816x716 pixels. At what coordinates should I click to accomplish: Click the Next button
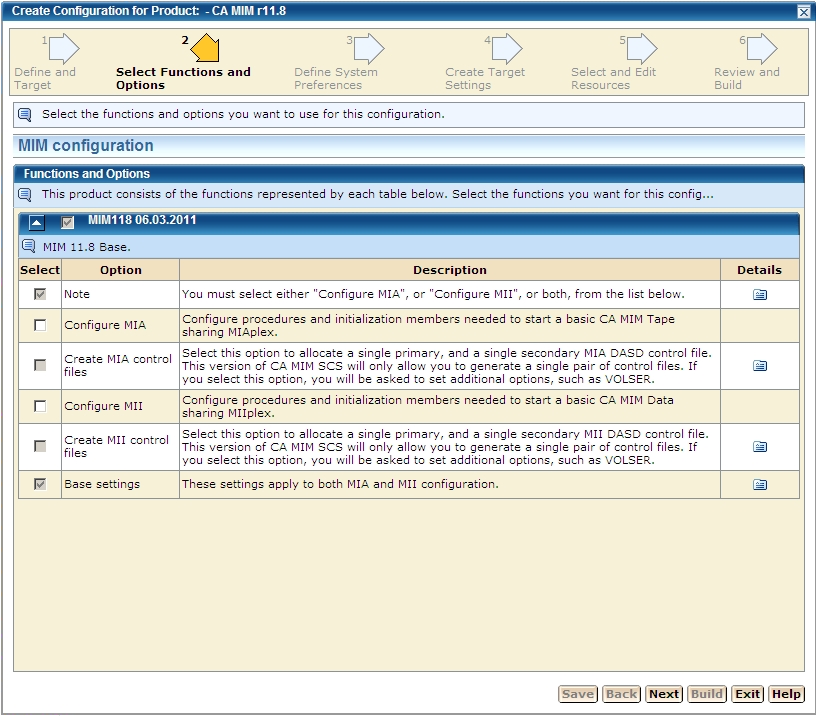[x=663, y=694]
